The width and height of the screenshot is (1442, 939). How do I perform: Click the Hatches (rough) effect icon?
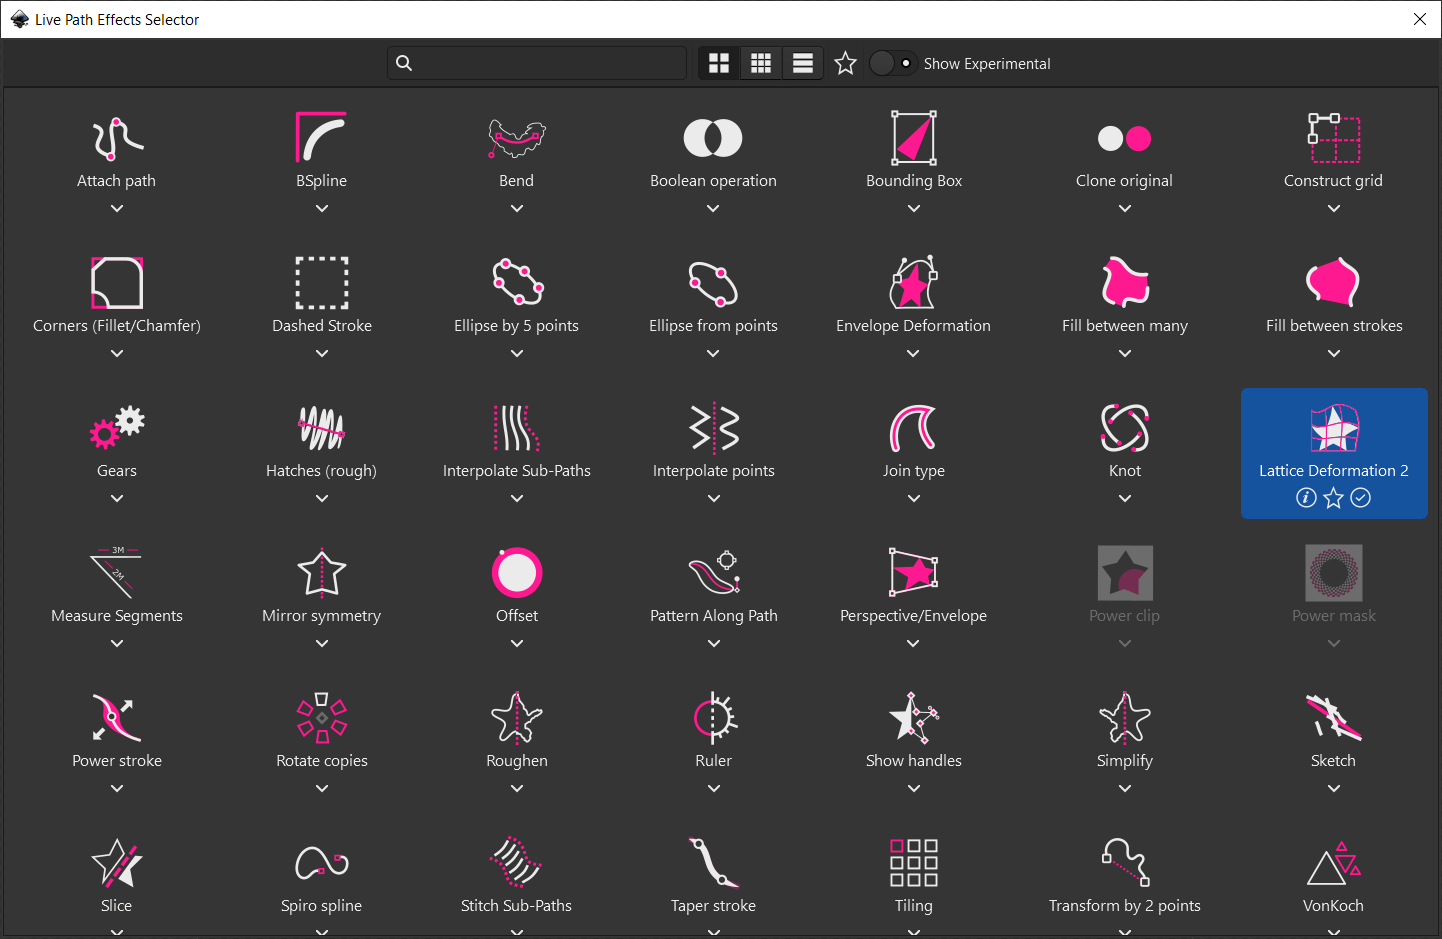pos(321,428)
